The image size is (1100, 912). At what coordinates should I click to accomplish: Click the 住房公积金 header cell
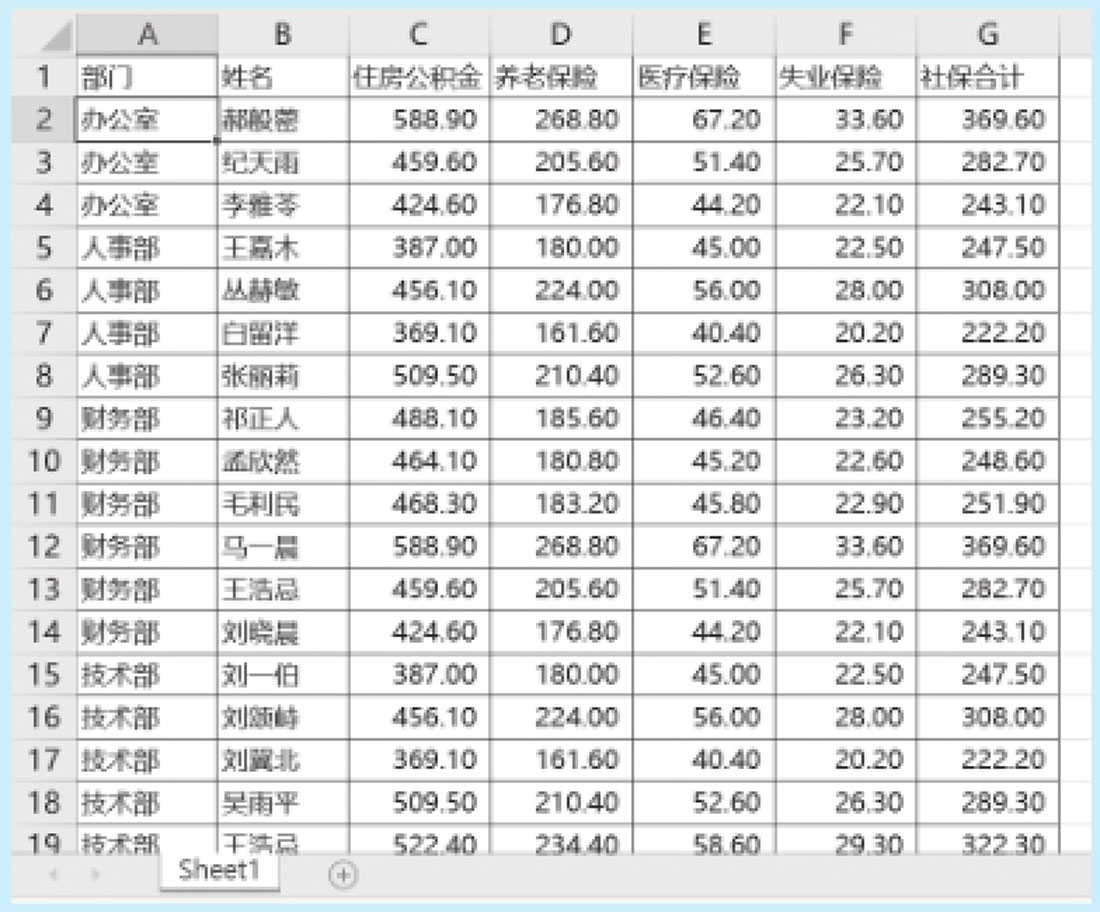point(420,77)
